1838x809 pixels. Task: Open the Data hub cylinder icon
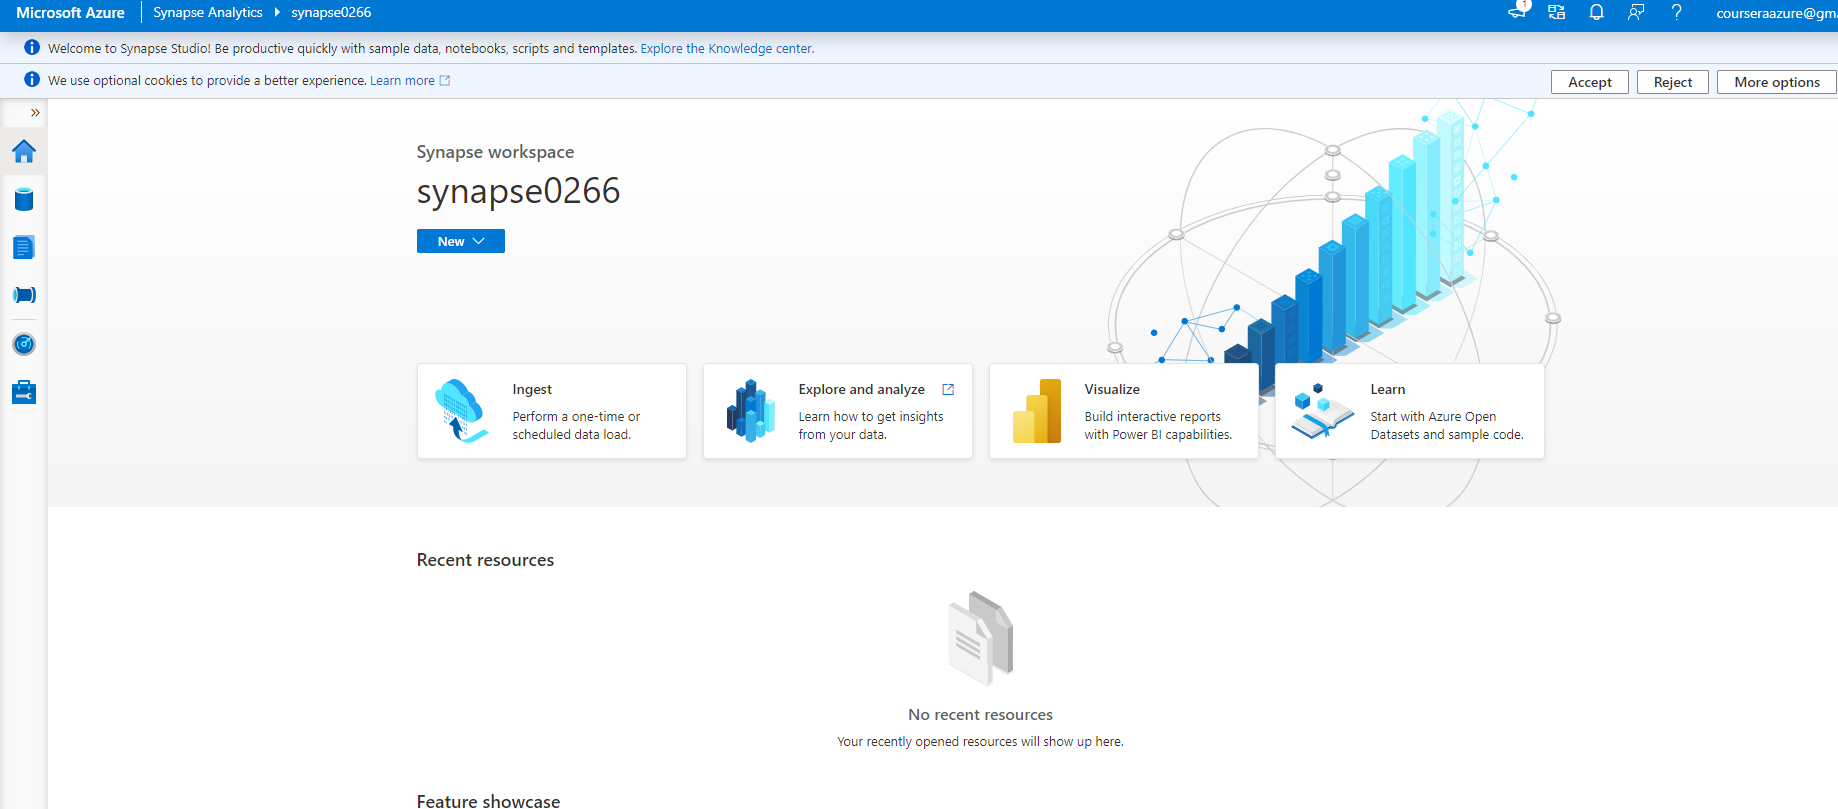[x=24, y=199]
